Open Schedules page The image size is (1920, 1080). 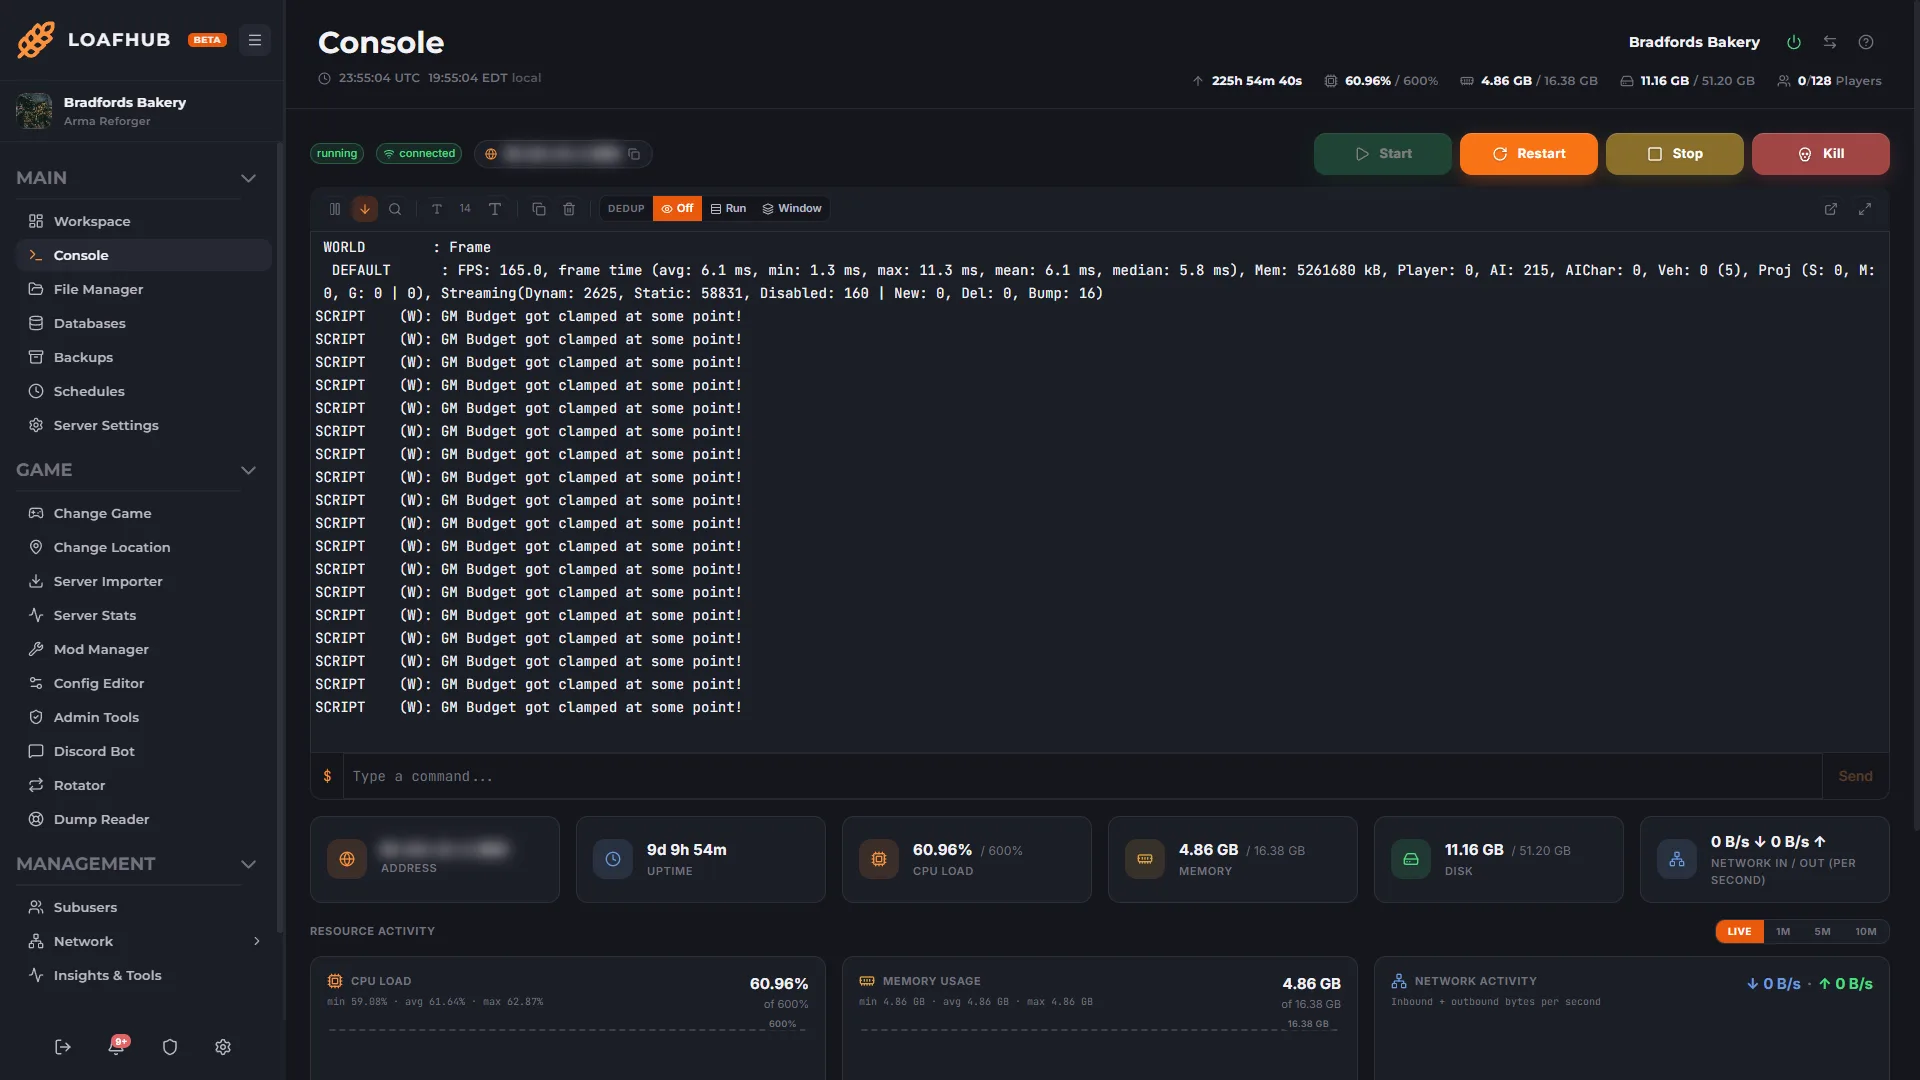click(143, 391)
